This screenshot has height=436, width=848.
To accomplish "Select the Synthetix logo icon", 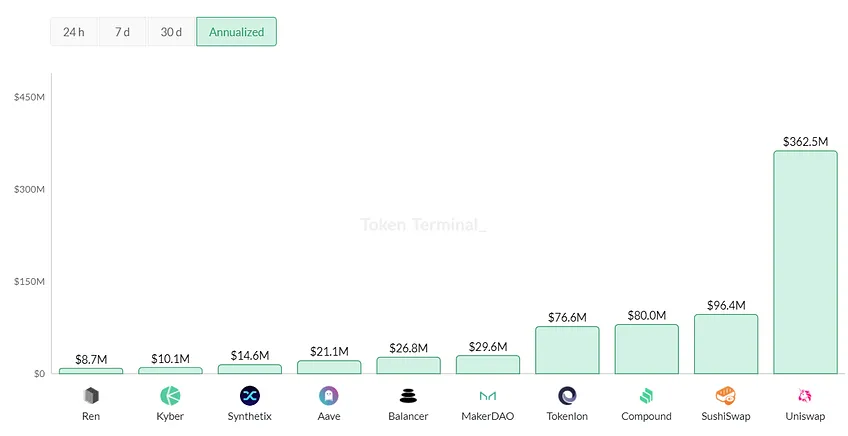I will tap(250, 396).
